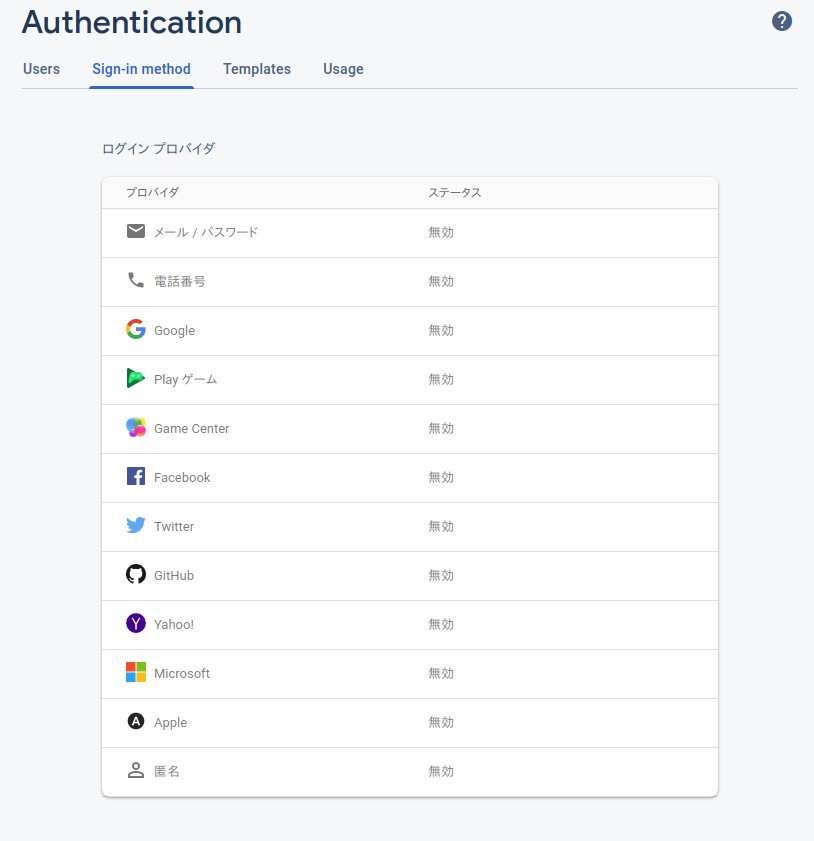The height and width of the screenshot is (841, 814).
Task: Click the Apple provider icon
Action: pyautogui.click(x=136, y=721)
